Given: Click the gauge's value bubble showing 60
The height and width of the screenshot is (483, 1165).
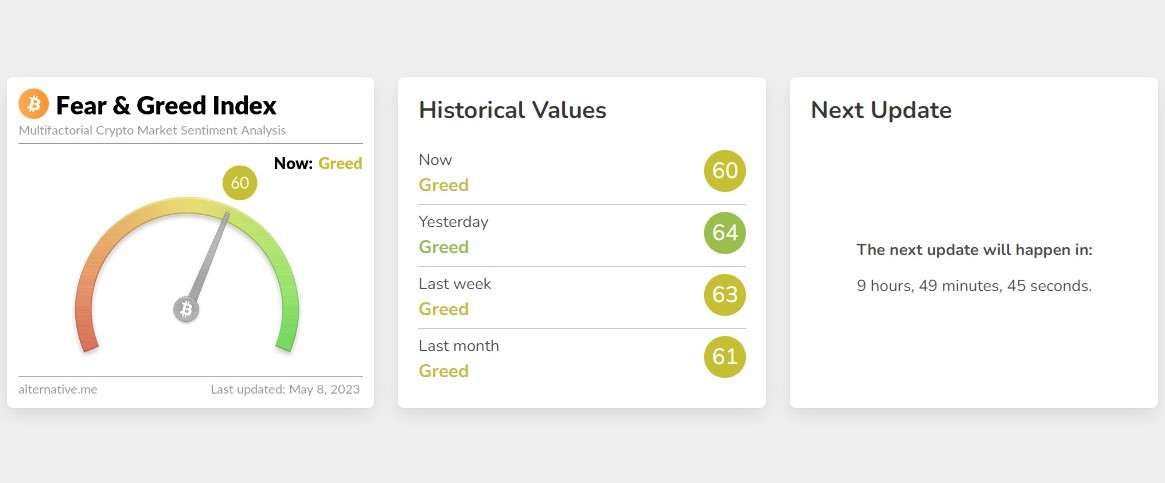Looking at the screenshot, I should coord(240,183).
